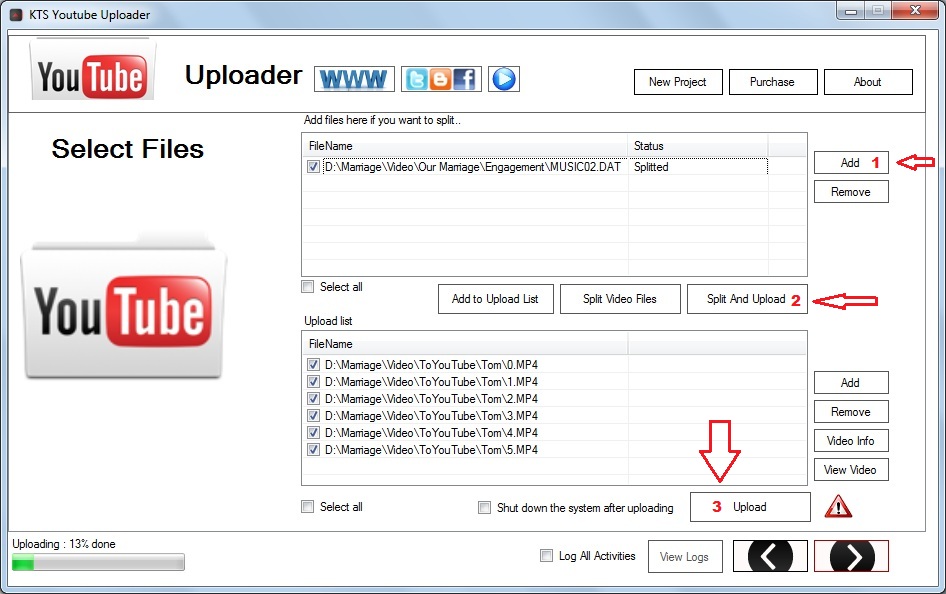Click the upload progress bar

(x=98, y=562)
